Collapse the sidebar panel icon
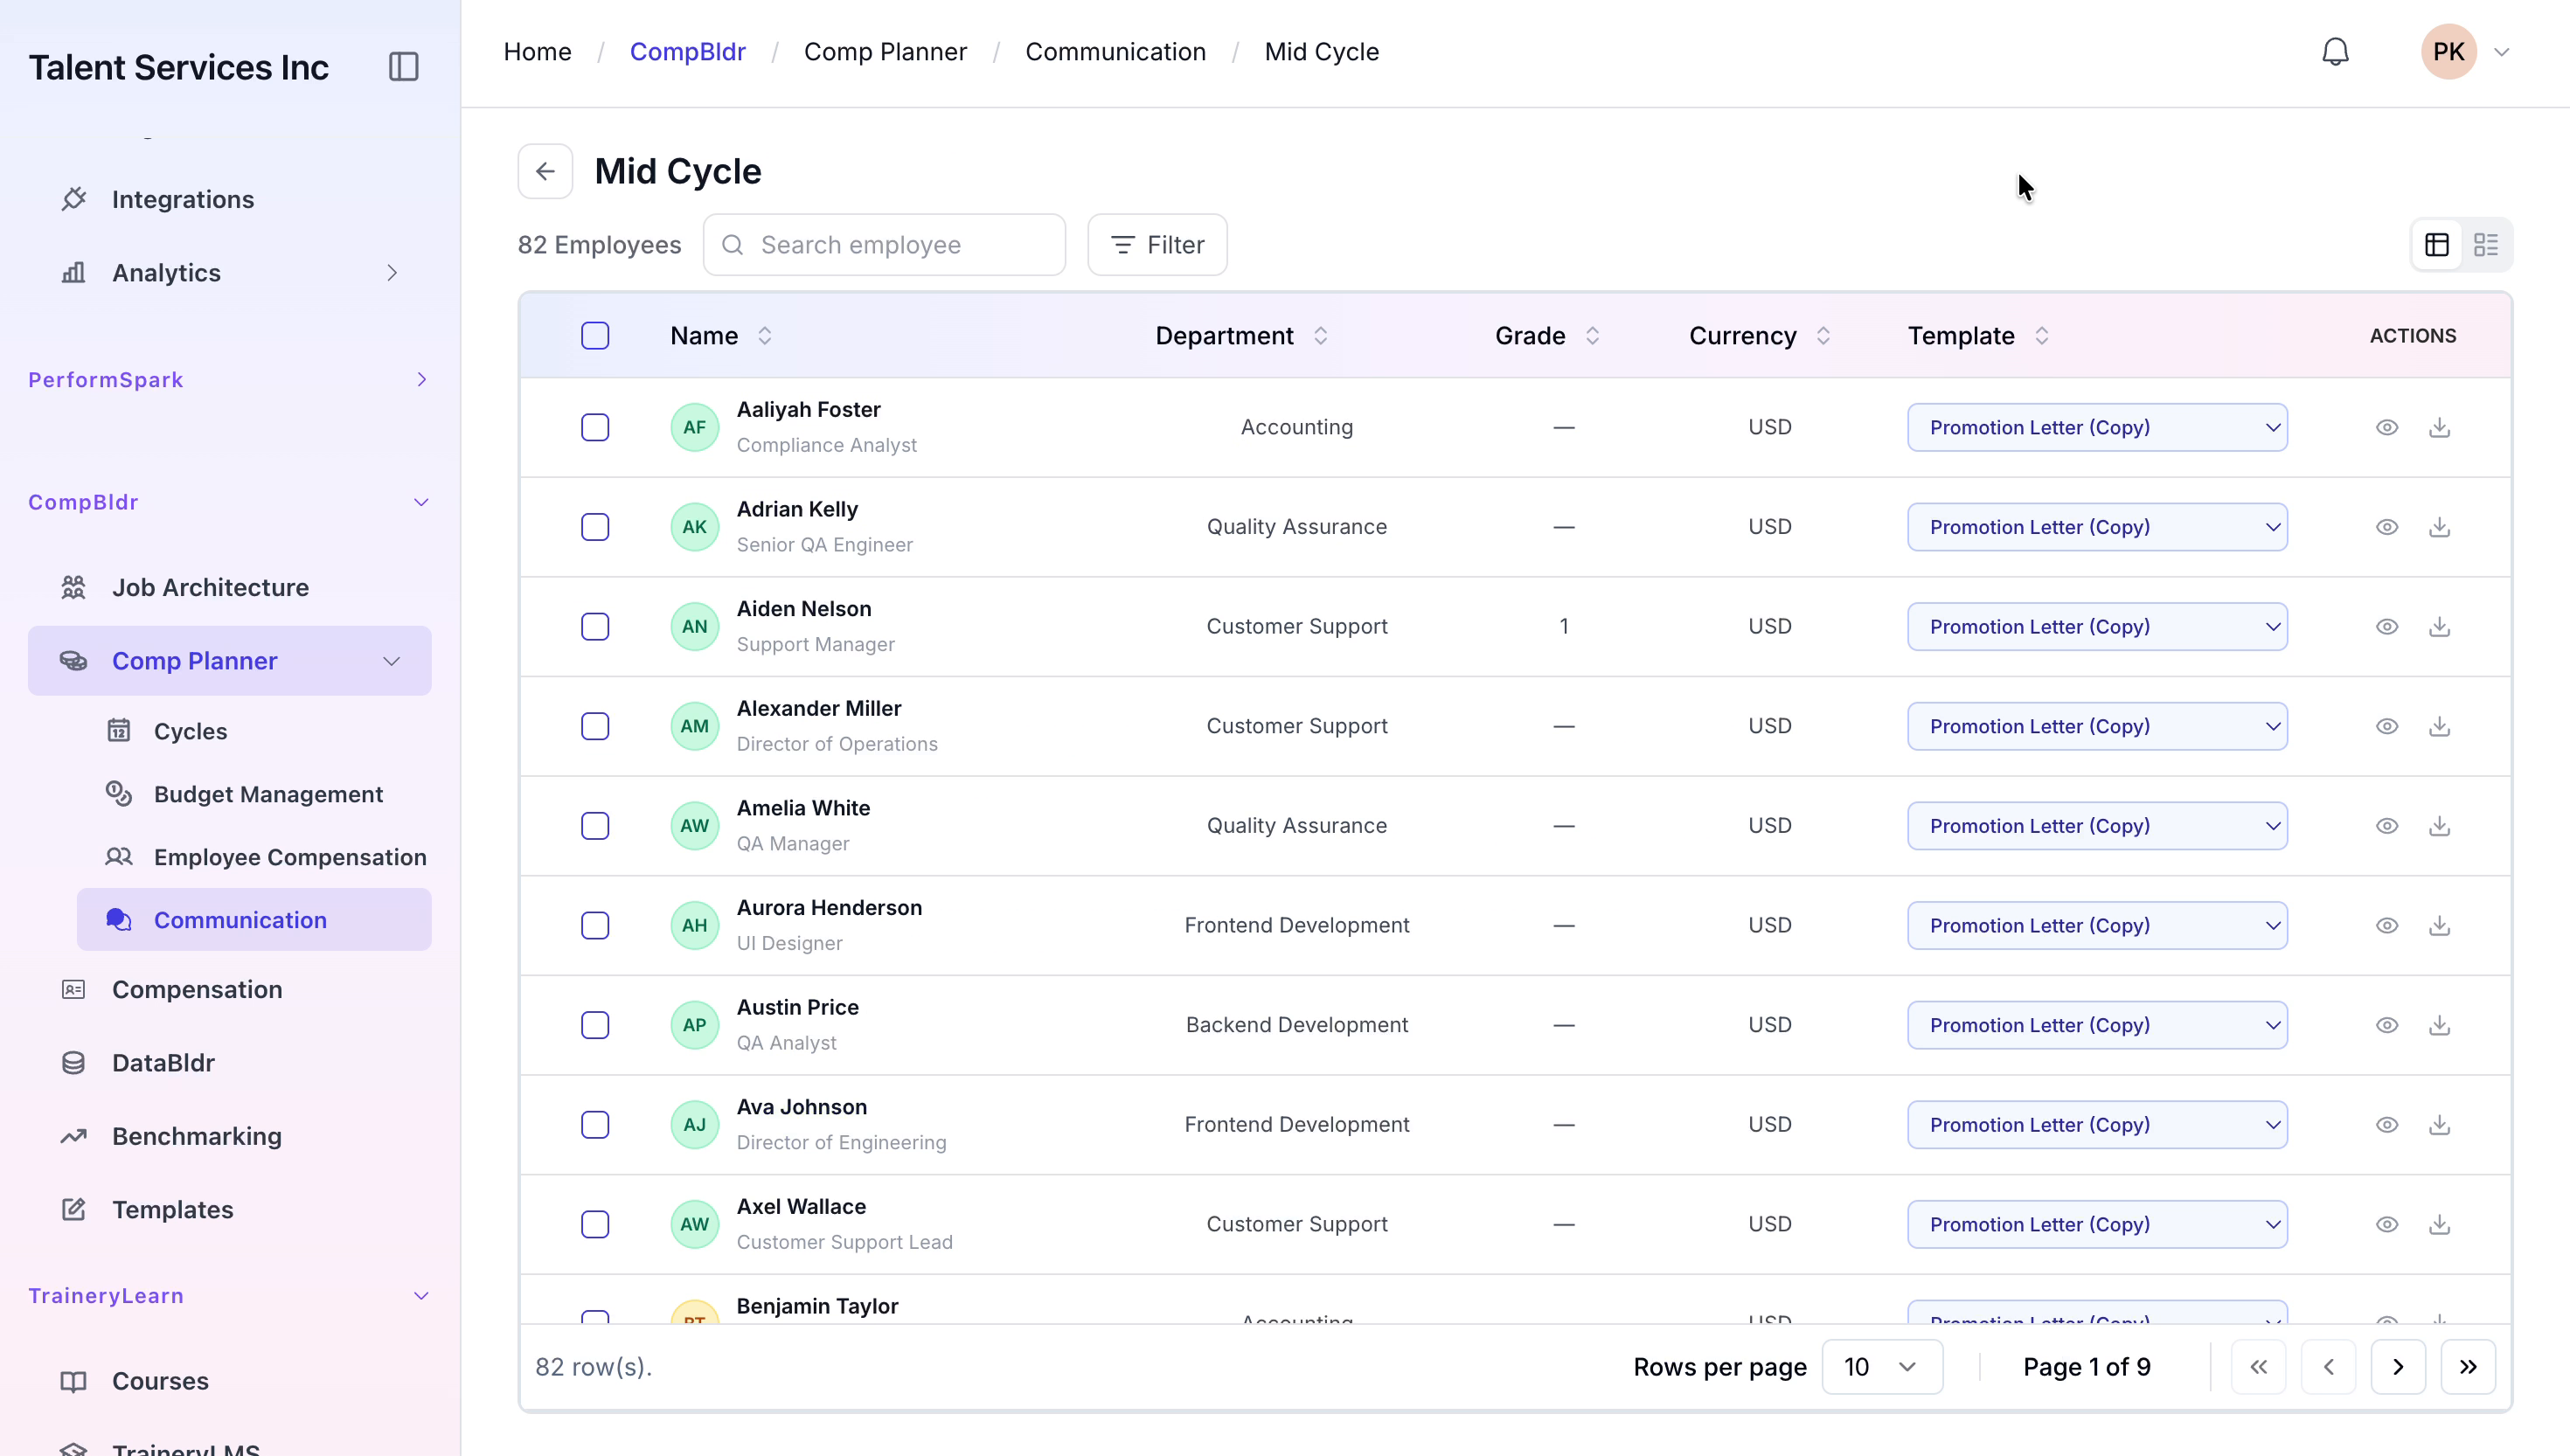This screenshot has width=2570, height=1456. point(403,67)
